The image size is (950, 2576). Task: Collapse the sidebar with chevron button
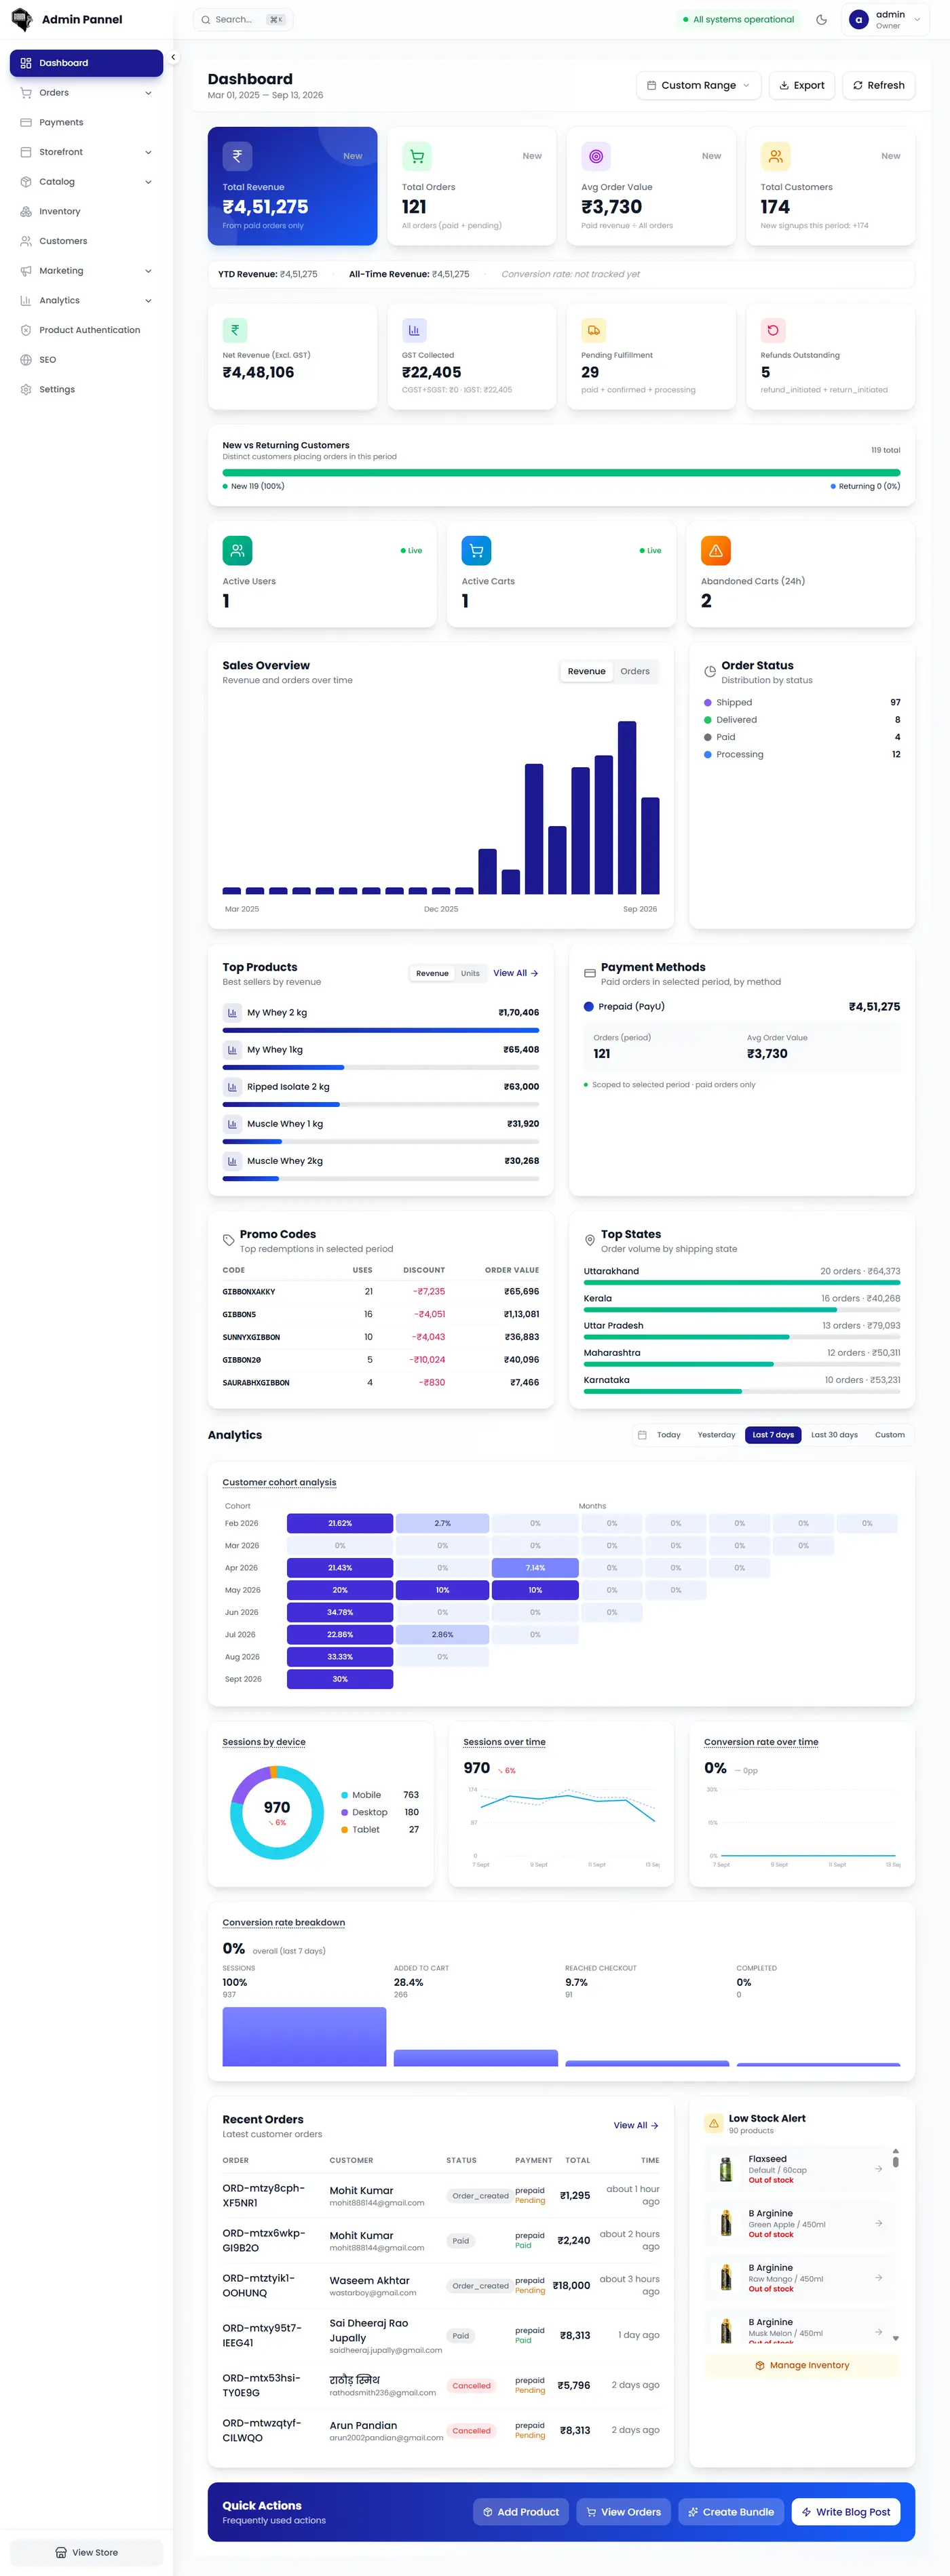coord(173,57)
